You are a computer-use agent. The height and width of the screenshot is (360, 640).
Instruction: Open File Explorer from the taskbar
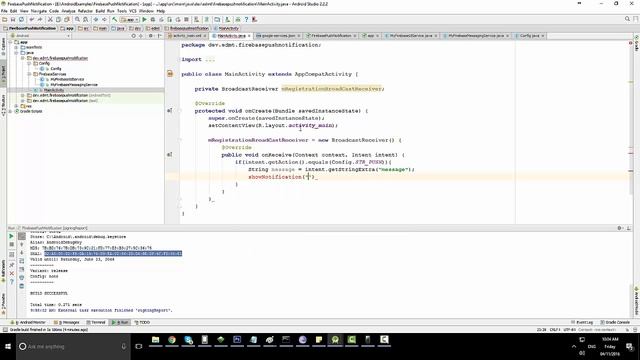pos(156,340)
